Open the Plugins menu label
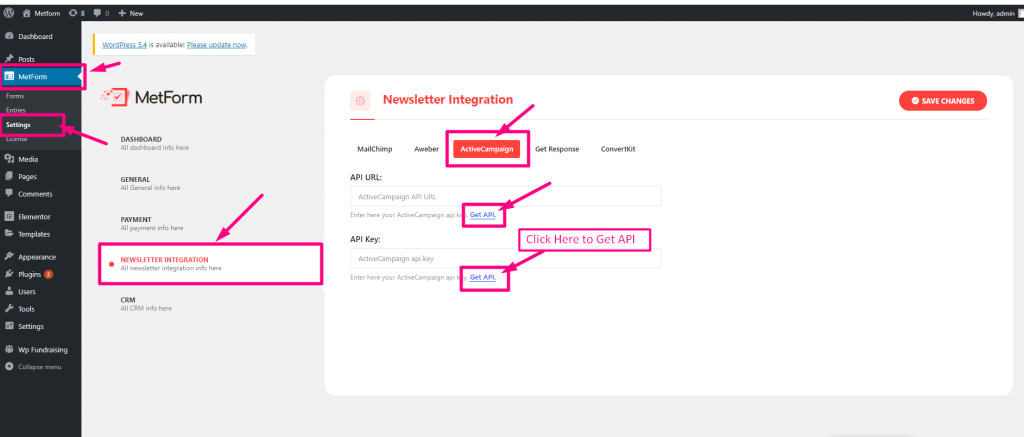Image resolution: width=1024 pixels, height=437 pixels. pos(29,274)
